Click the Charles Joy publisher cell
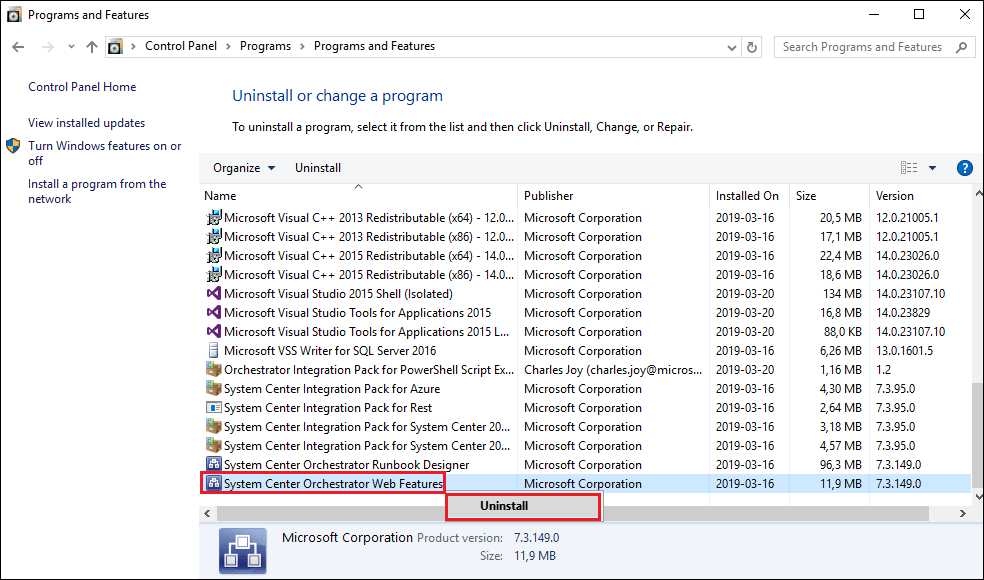The width and height of the screenshot is (984, 580). point(613,370)
